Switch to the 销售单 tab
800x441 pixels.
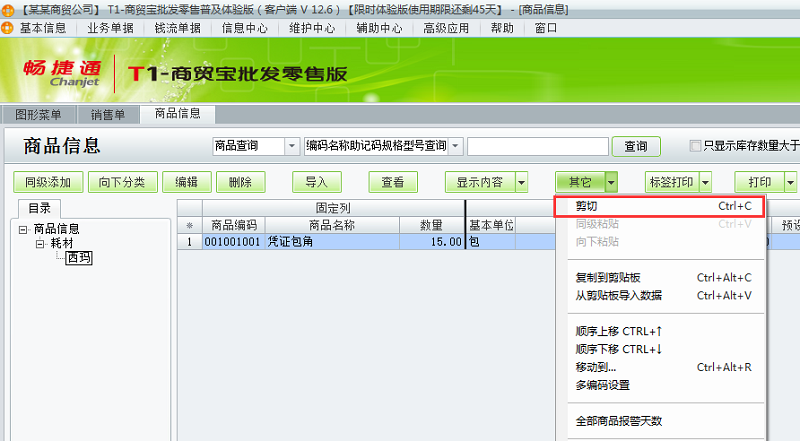point(108,115)
